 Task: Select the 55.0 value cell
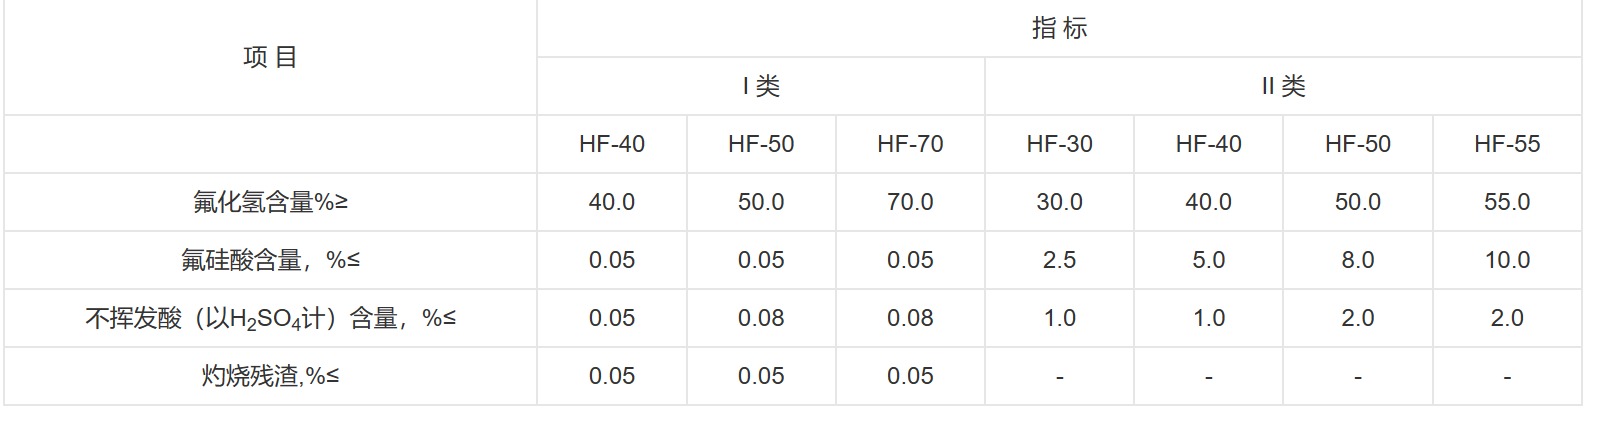click(x=1507, y=202)
